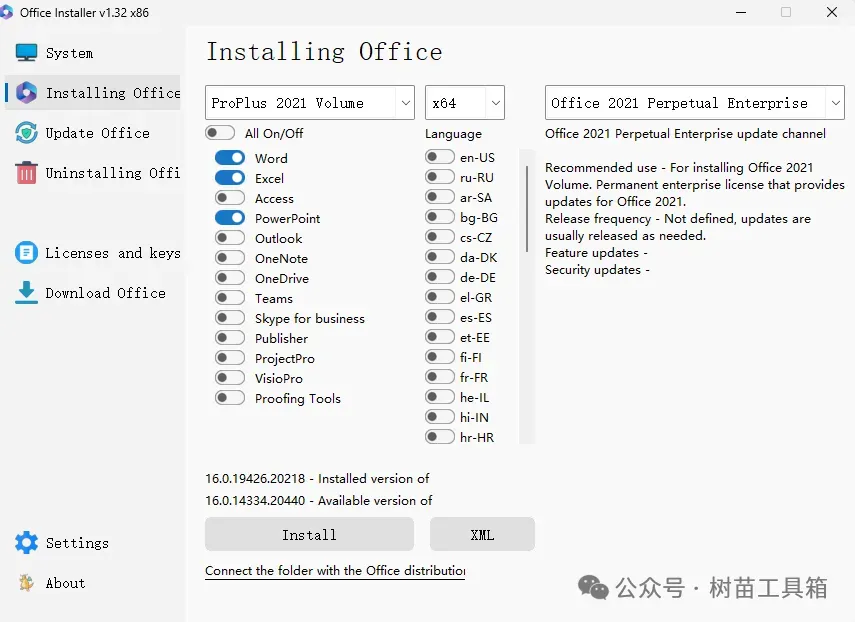
Task: Click the installed version 16.0.19426.20218 text
Action: (x=317, y=479)
